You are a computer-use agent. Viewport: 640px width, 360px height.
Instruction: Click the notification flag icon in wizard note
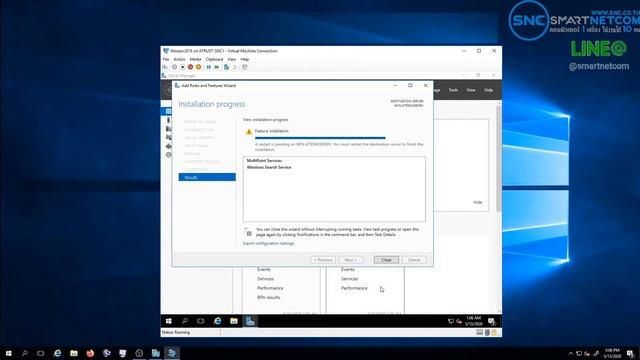pos(249,232)
